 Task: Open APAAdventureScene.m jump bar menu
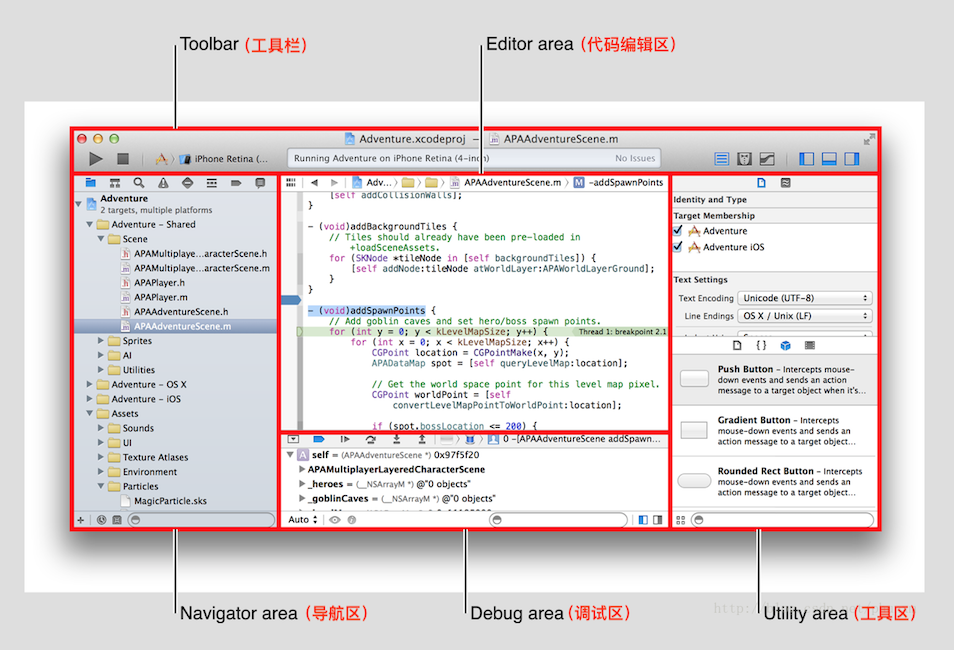(506, 183)
